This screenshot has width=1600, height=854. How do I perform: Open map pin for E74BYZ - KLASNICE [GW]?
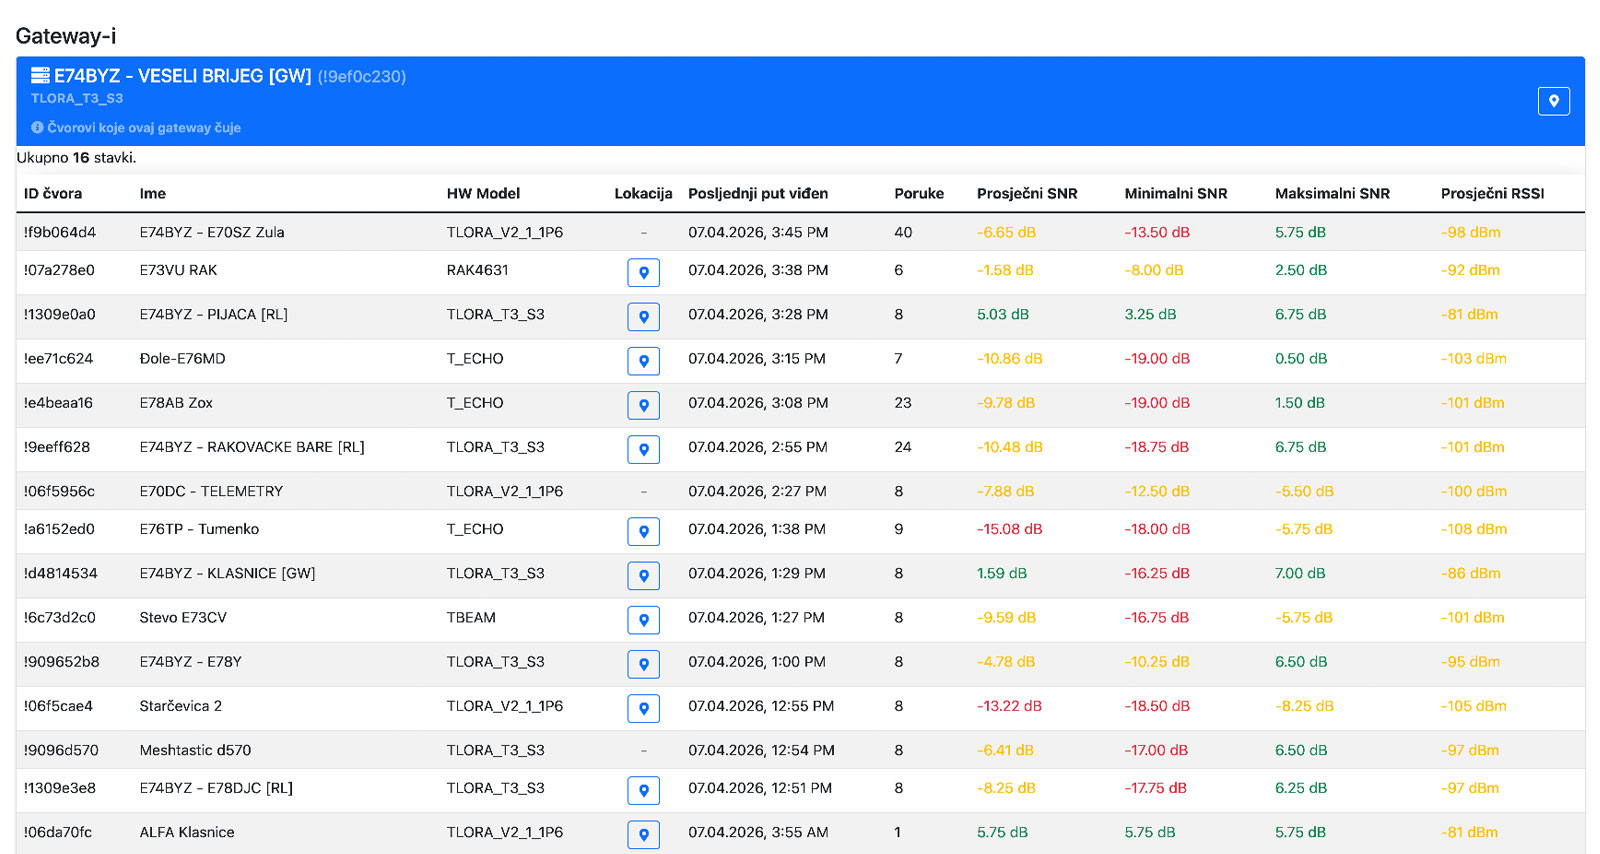click(643, 575)
